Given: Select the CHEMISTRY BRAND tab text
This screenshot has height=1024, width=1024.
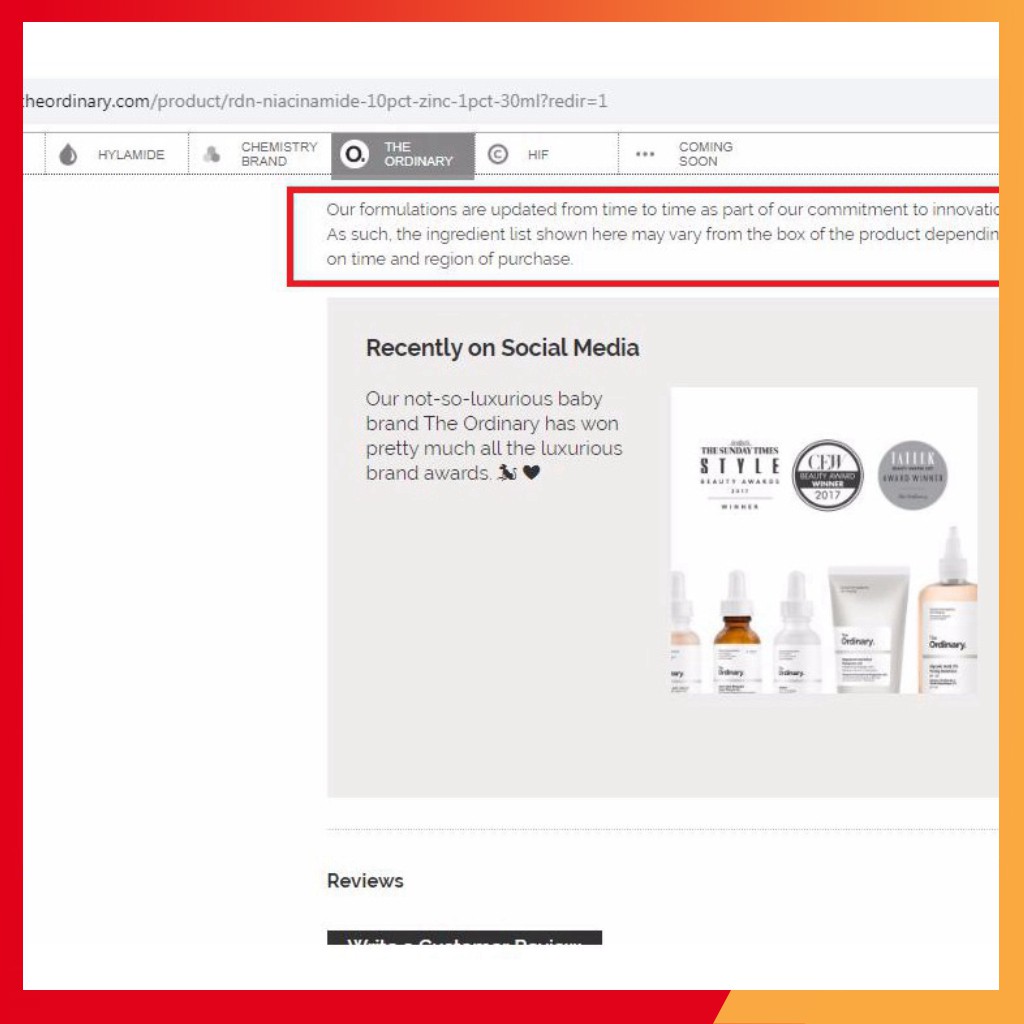Looking at the screenshot, I should pyautogui.click(x=278, y=154).
